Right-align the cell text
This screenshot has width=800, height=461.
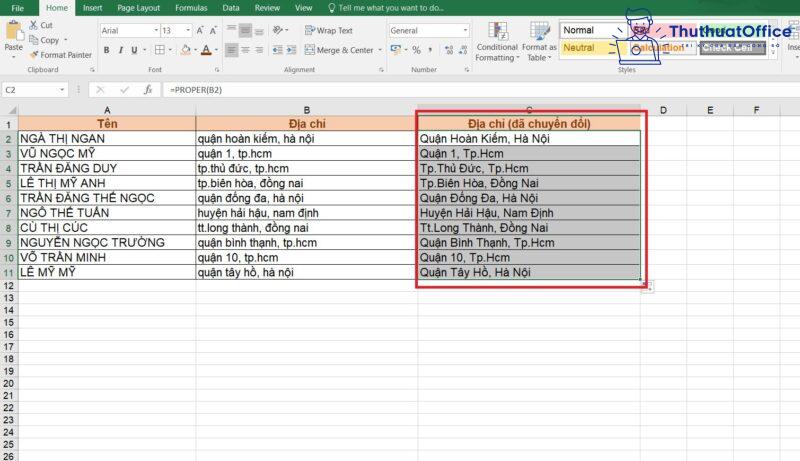tap(259, 50)
